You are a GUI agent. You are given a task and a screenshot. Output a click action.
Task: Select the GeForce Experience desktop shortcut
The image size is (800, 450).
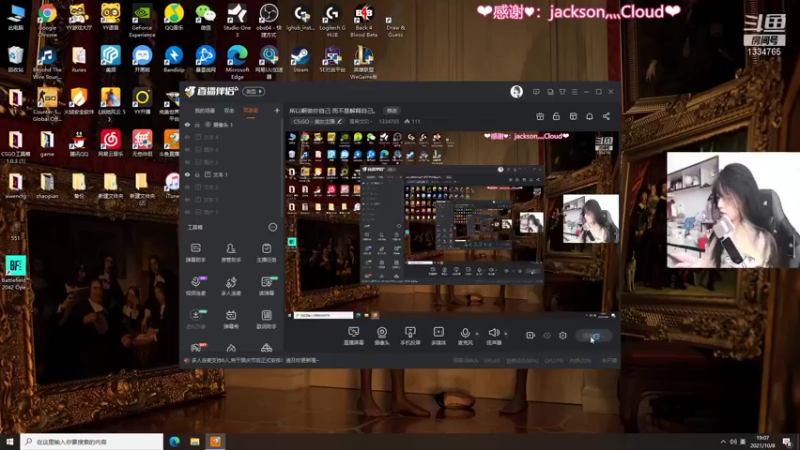pos(142,20)
